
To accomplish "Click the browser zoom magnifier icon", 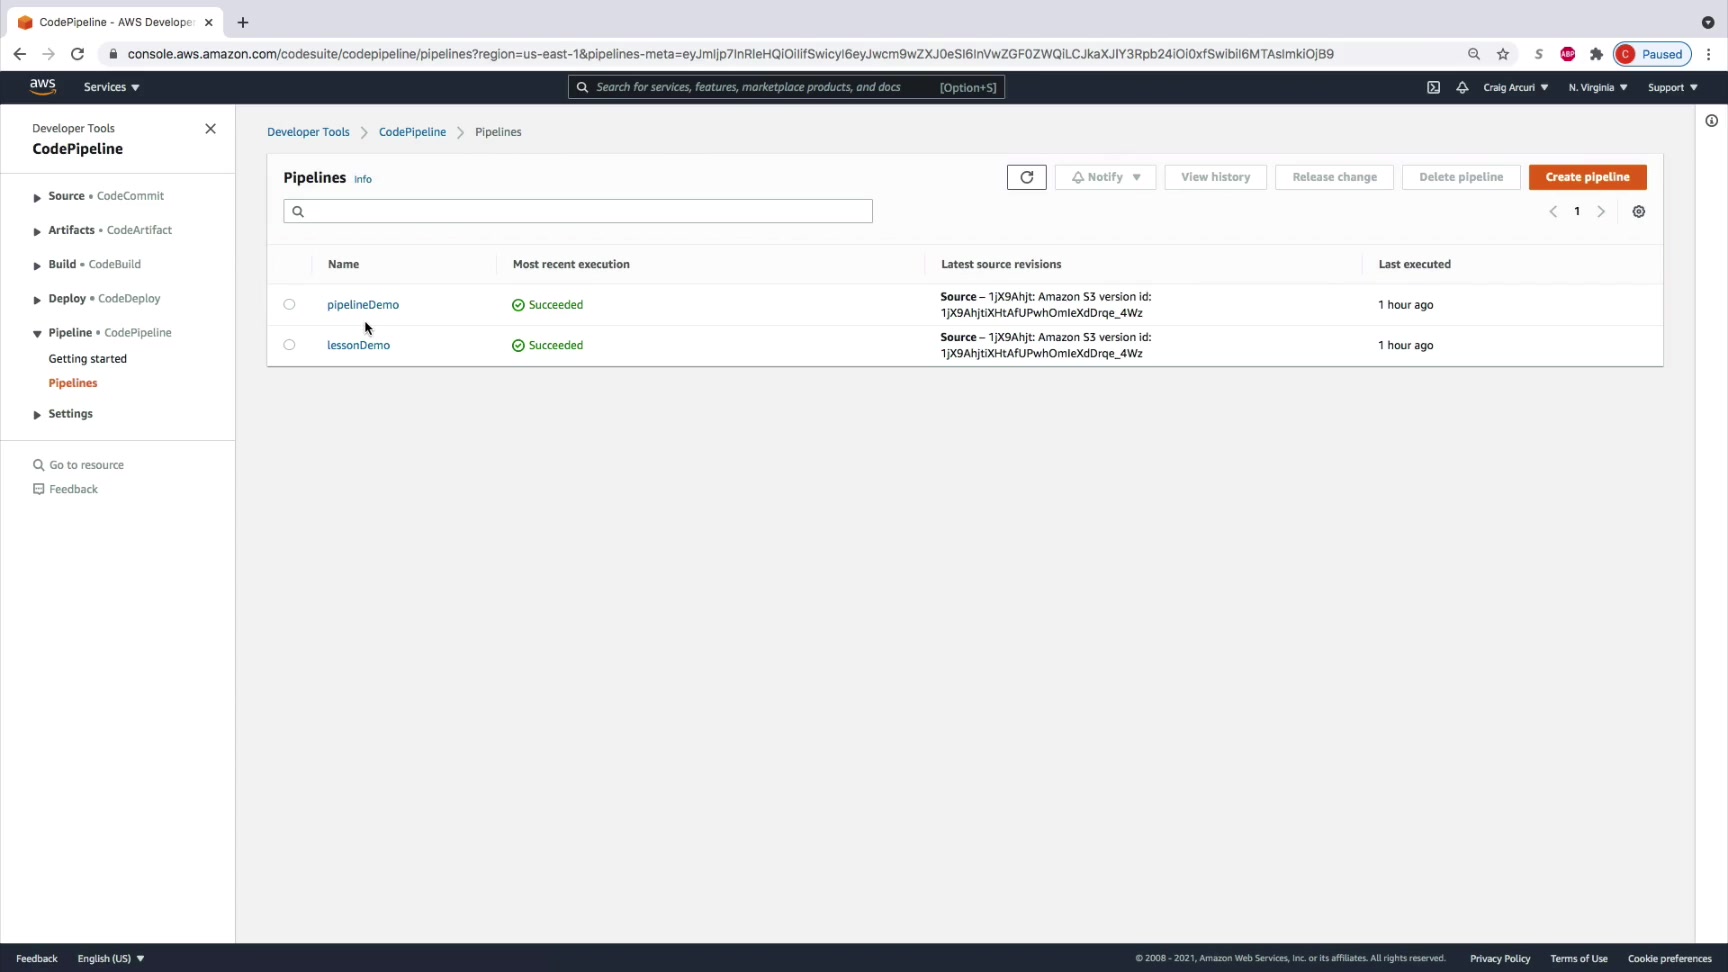I will pyautogui.click(x=1474, y=54).
